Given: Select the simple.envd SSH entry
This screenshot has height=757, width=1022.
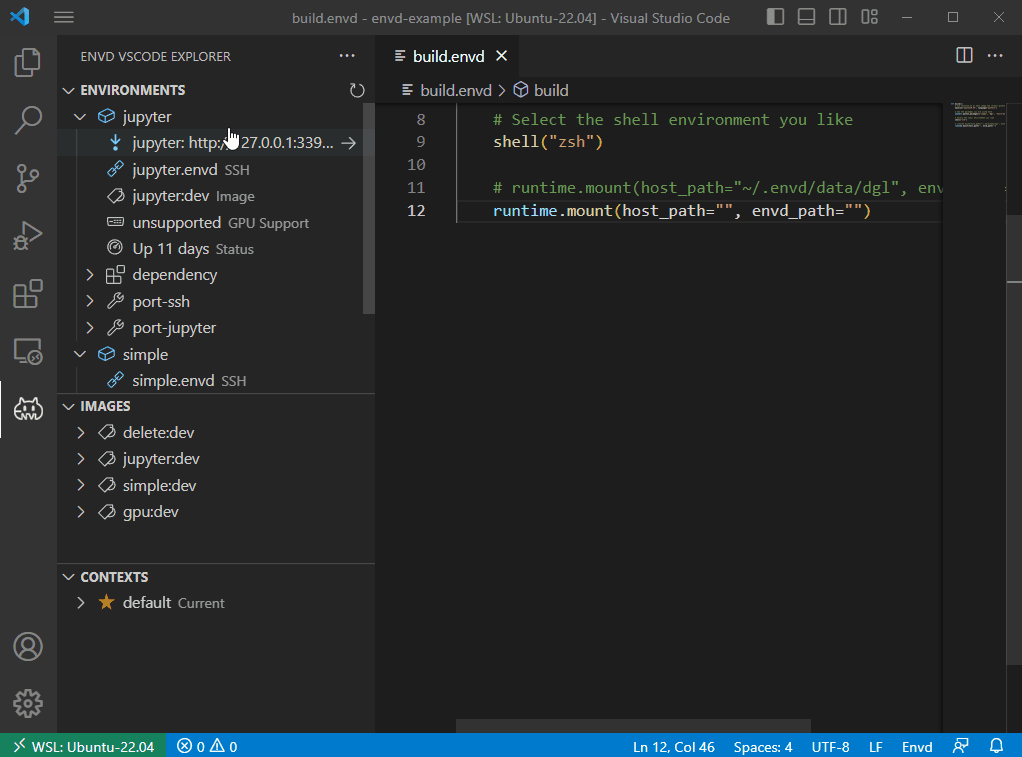Looking at the screenshot, I should pyautogui.click(x=216, y=381).
